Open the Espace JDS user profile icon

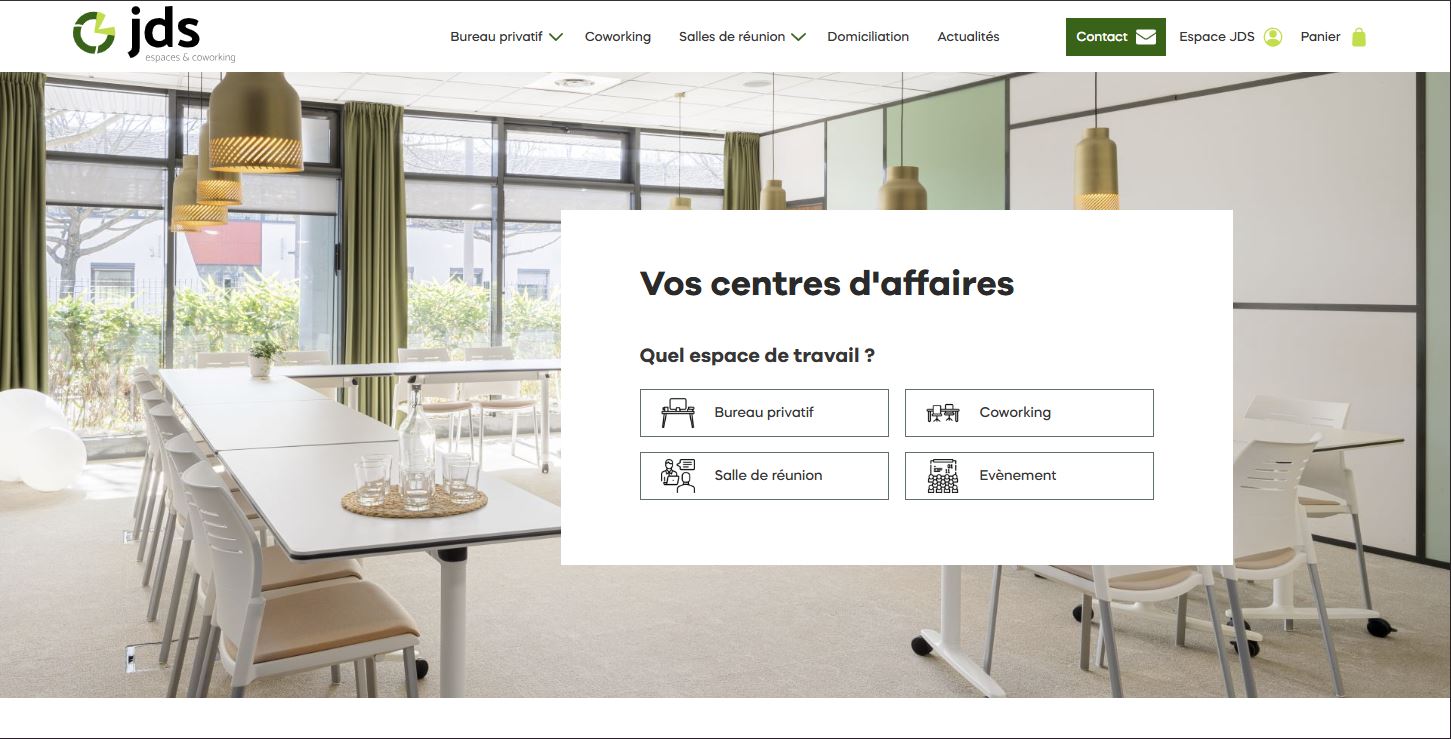[1273, 37]
